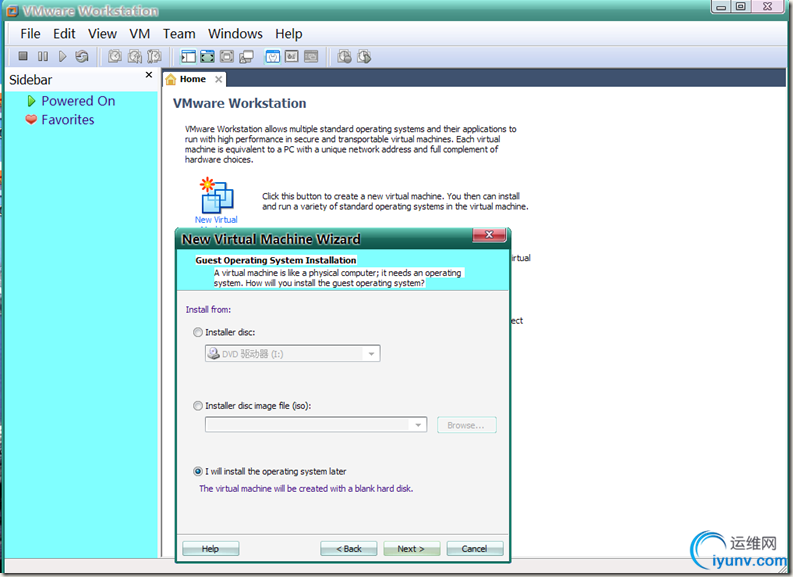Open the View menu

[102, 34]
